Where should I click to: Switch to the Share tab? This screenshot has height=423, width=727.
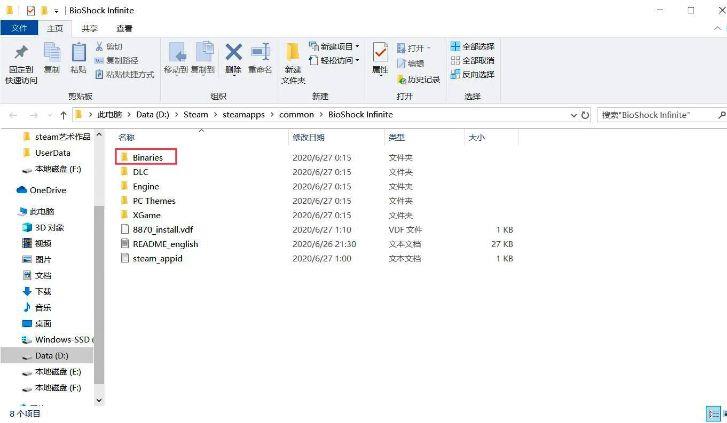coord(89,28)
